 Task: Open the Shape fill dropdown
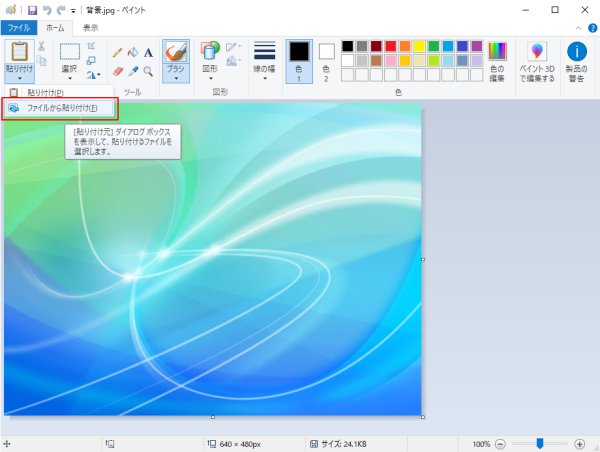click(233, 60)
